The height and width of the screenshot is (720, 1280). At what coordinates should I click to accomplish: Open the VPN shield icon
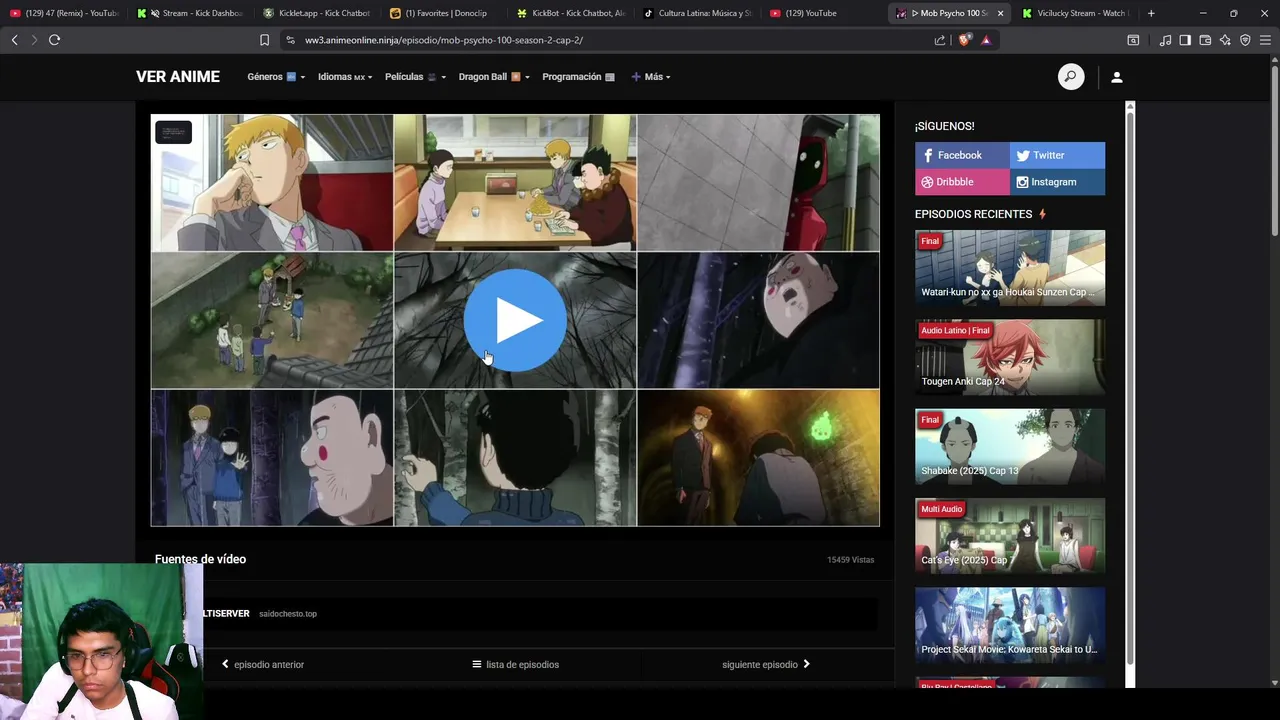click(x=1245, y=40)
